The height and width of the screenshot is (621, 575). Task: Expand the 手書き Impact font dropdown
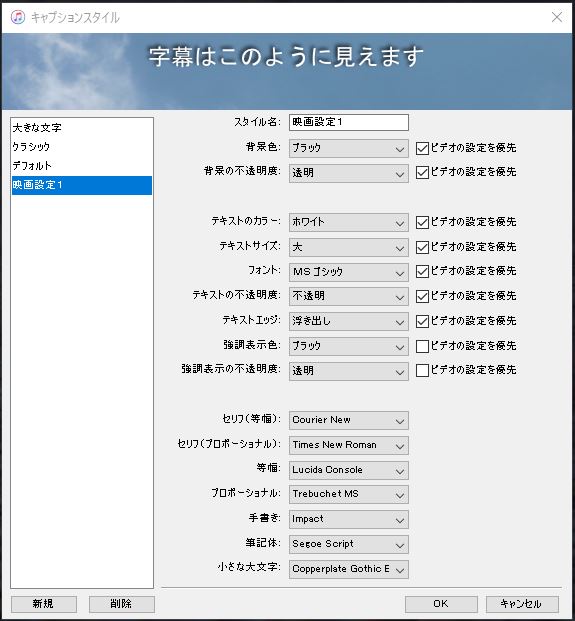(x=348, y=519)
